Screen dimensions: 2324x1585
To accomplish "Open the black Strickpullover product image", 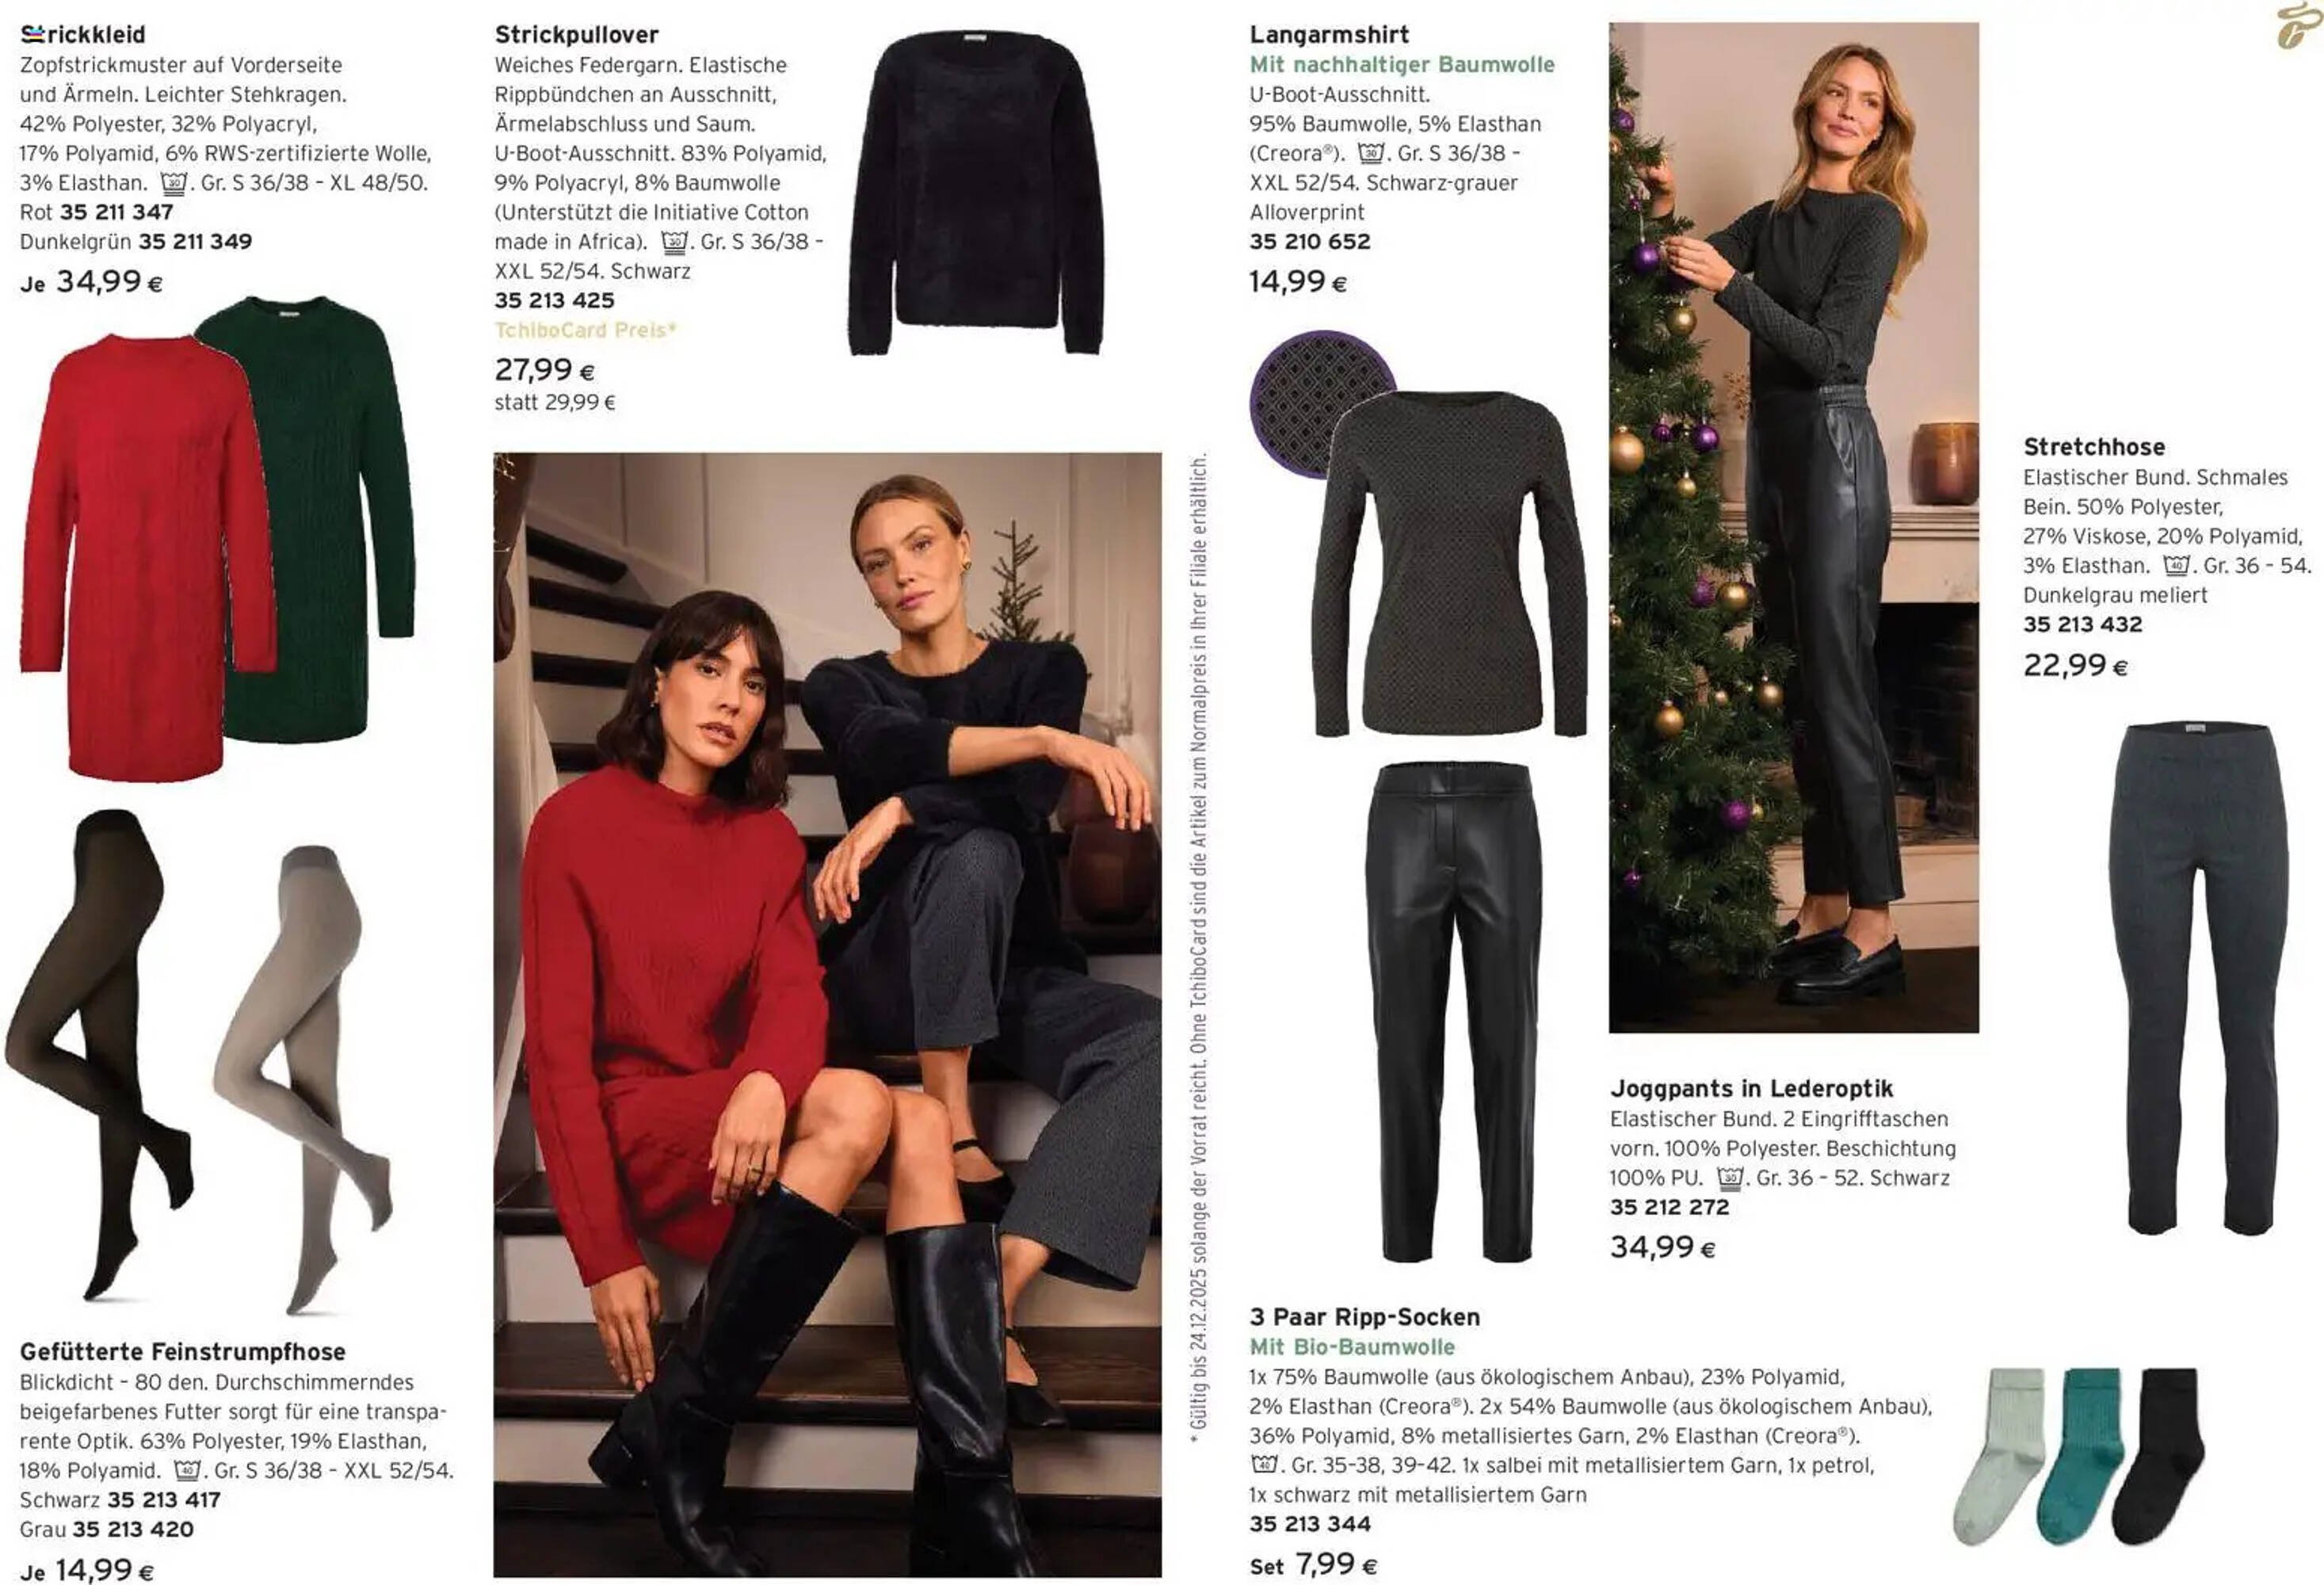I will (x=977, y=192).
